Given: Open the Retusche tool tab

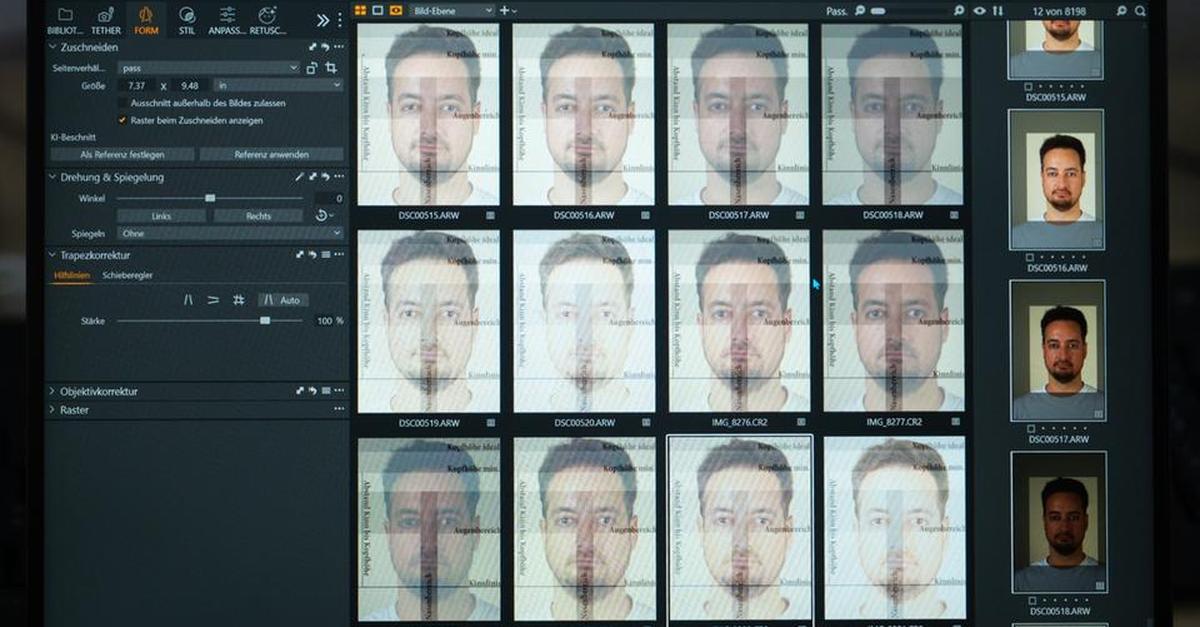Looking at the screenshot, I should coord(267,19).
